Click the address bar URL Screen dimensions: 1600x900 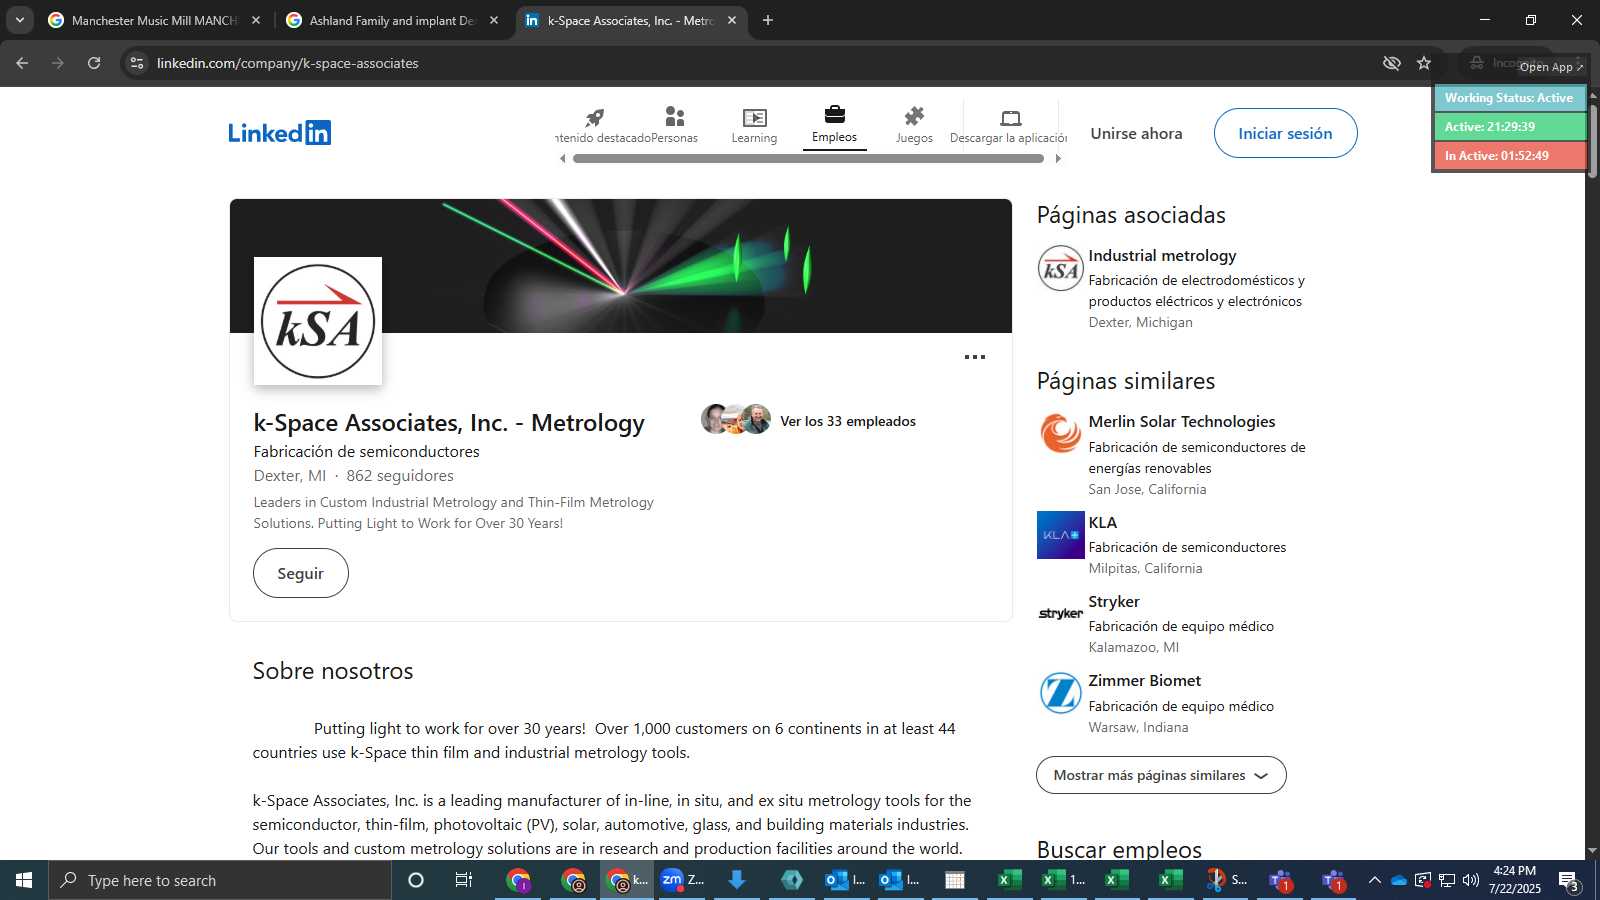[288, 63]
